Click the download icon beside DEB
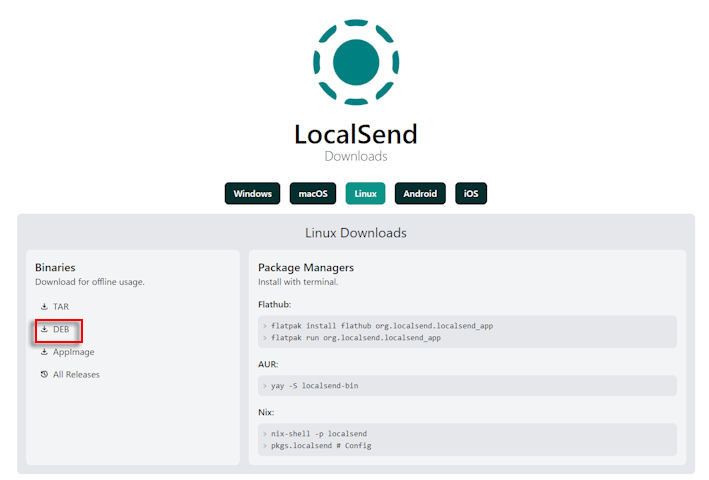The width and height of the screenshot is (709, 480). pyautogui.click(x=44, y=329)
